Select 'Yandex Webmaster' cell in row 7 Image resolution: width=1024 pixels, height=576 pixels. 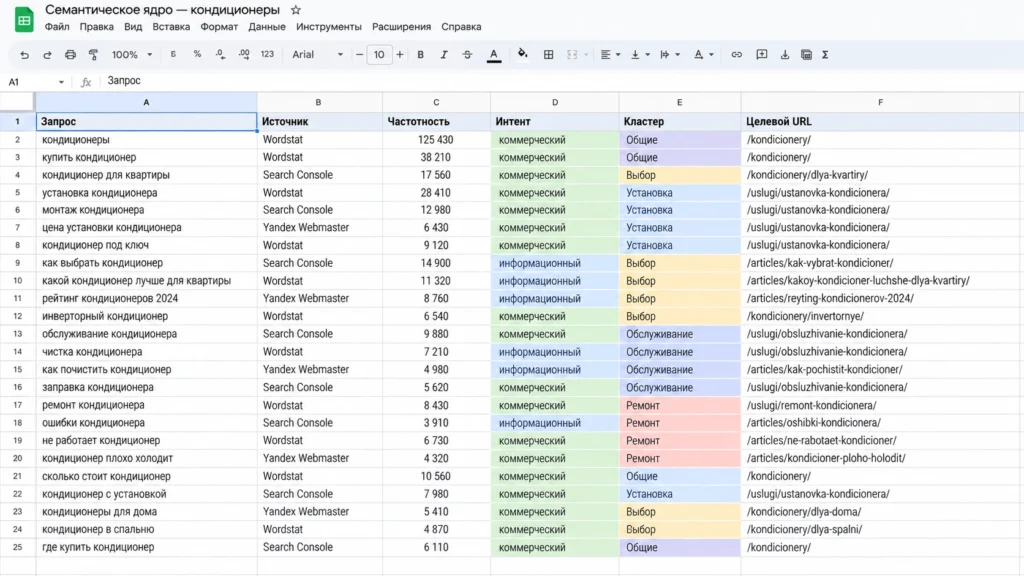[319, 228]
